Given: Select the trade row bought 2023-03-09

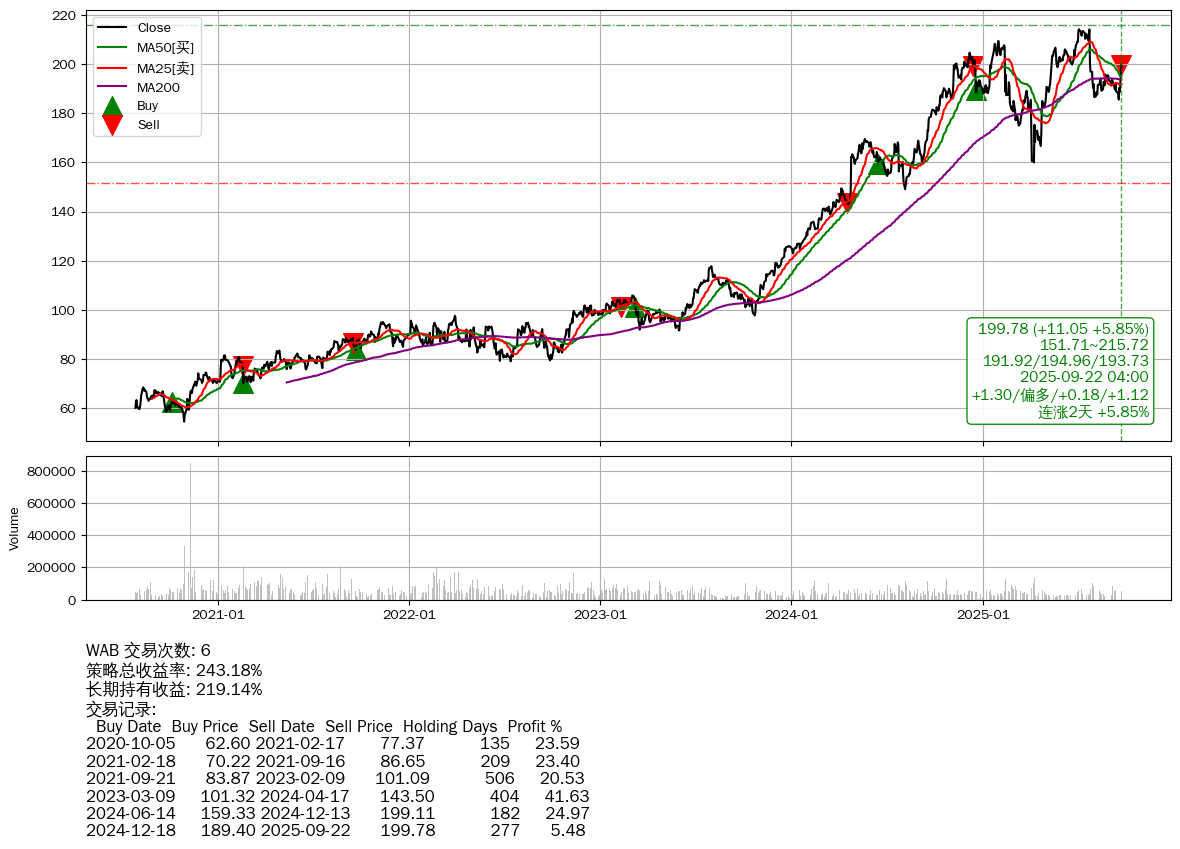Looking at the screenshot, I should pos(337,796).
